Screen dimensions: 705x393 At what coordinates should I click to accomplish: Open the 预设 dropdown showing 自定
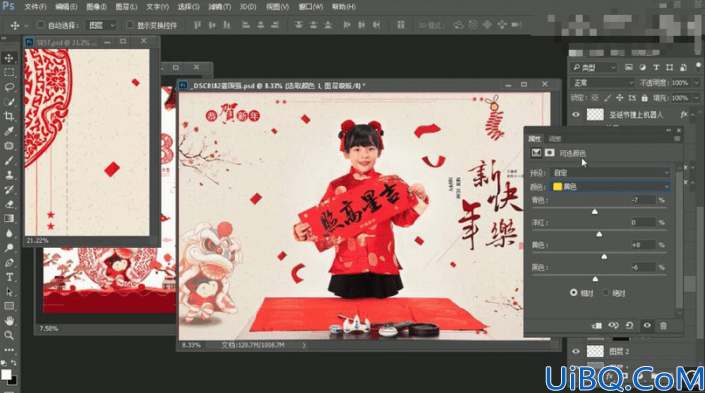pyautogui.click(x=610, y=173)
